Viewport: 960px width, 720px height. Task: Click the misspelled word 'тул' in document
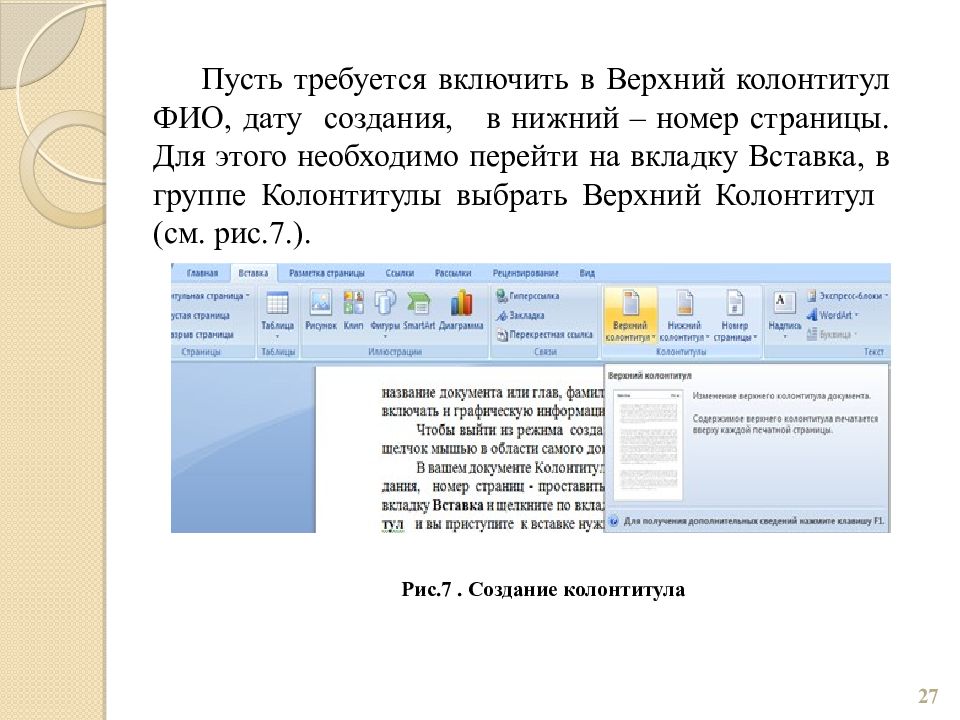(392, 524)
